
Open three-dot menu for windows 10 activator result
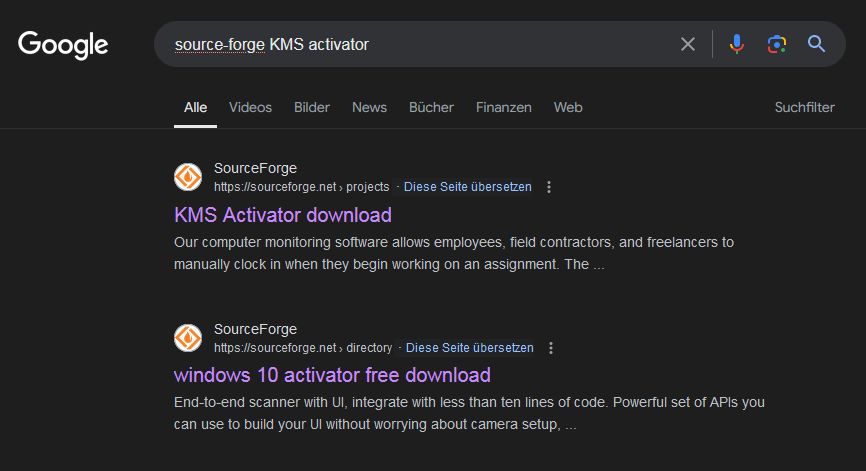pyautogui.click(x=551, y=348)
